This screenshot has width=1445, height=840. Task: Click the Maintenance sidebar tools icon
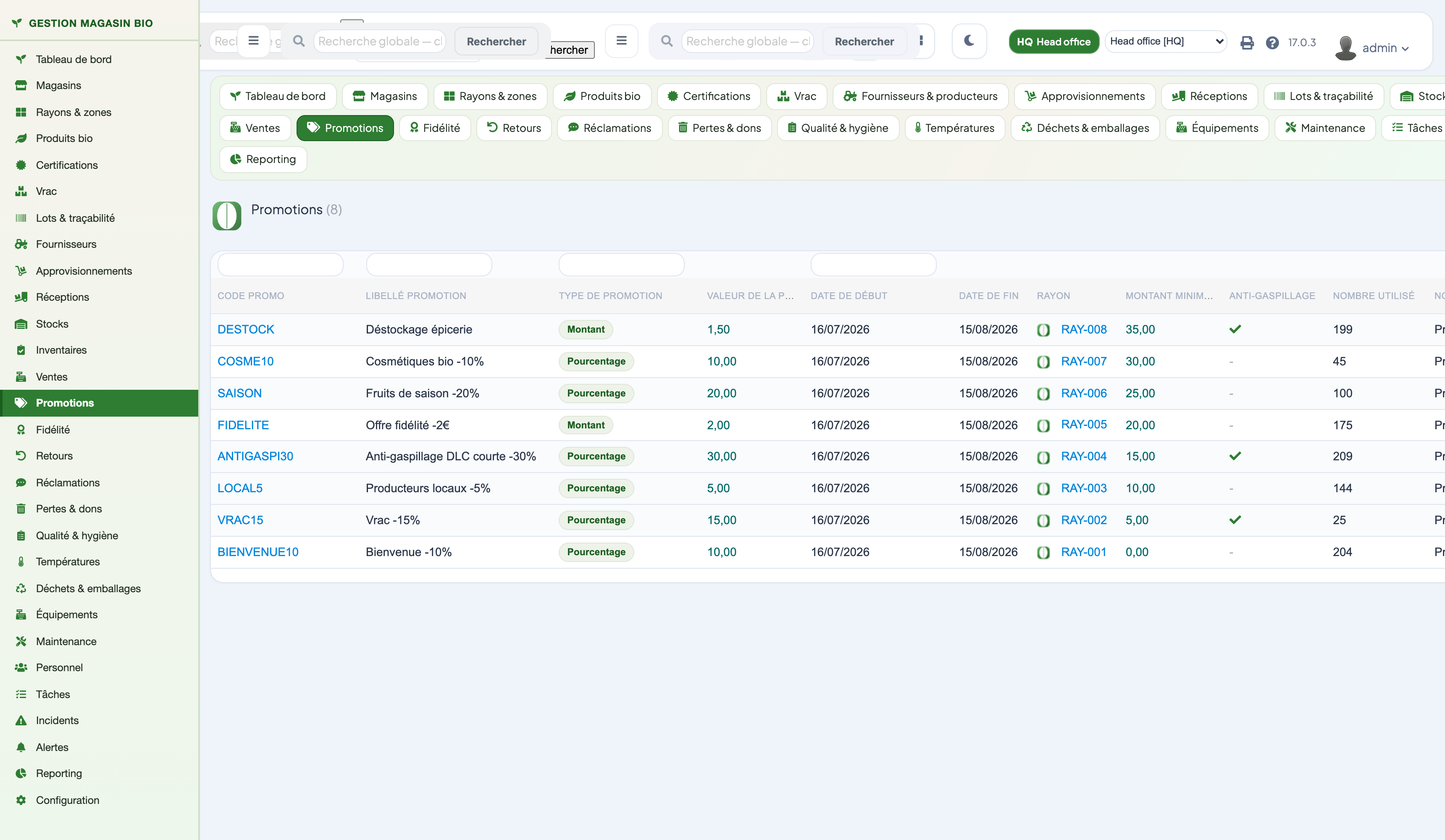pyautogui.click(x=21, y=641)
